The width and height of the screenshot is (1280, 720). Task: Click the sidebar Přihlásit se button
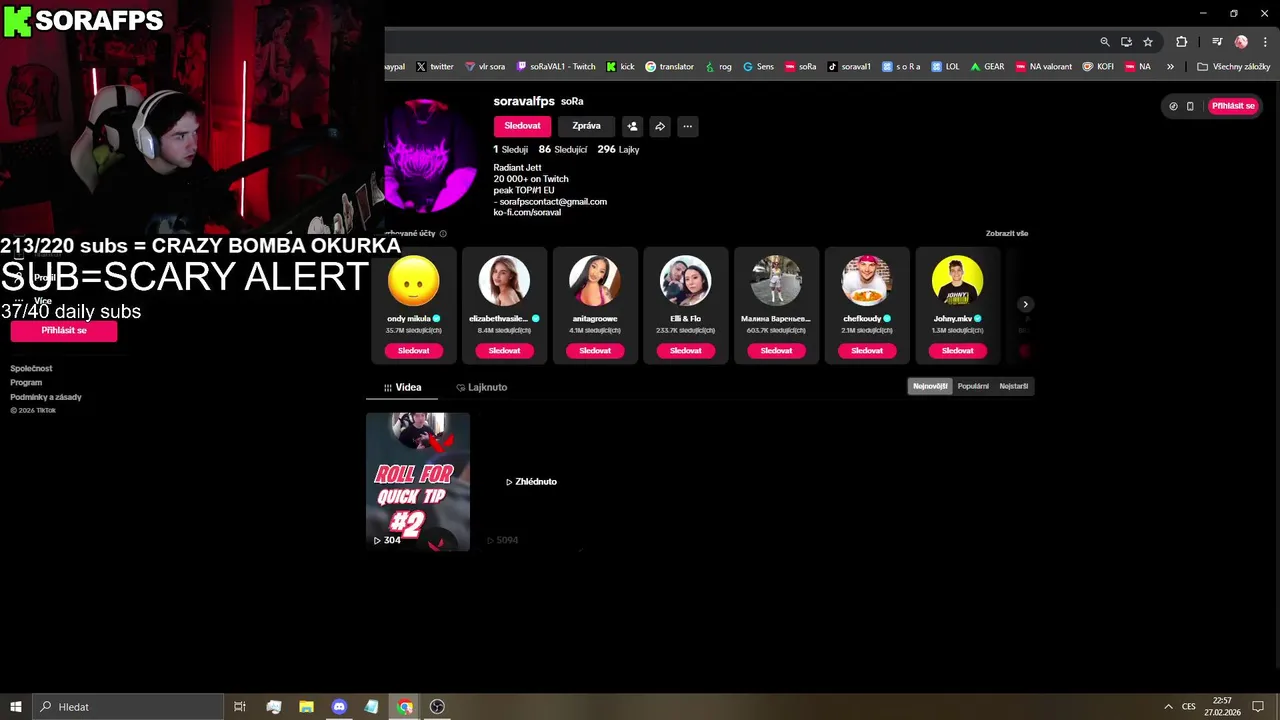tap(64, 330)
